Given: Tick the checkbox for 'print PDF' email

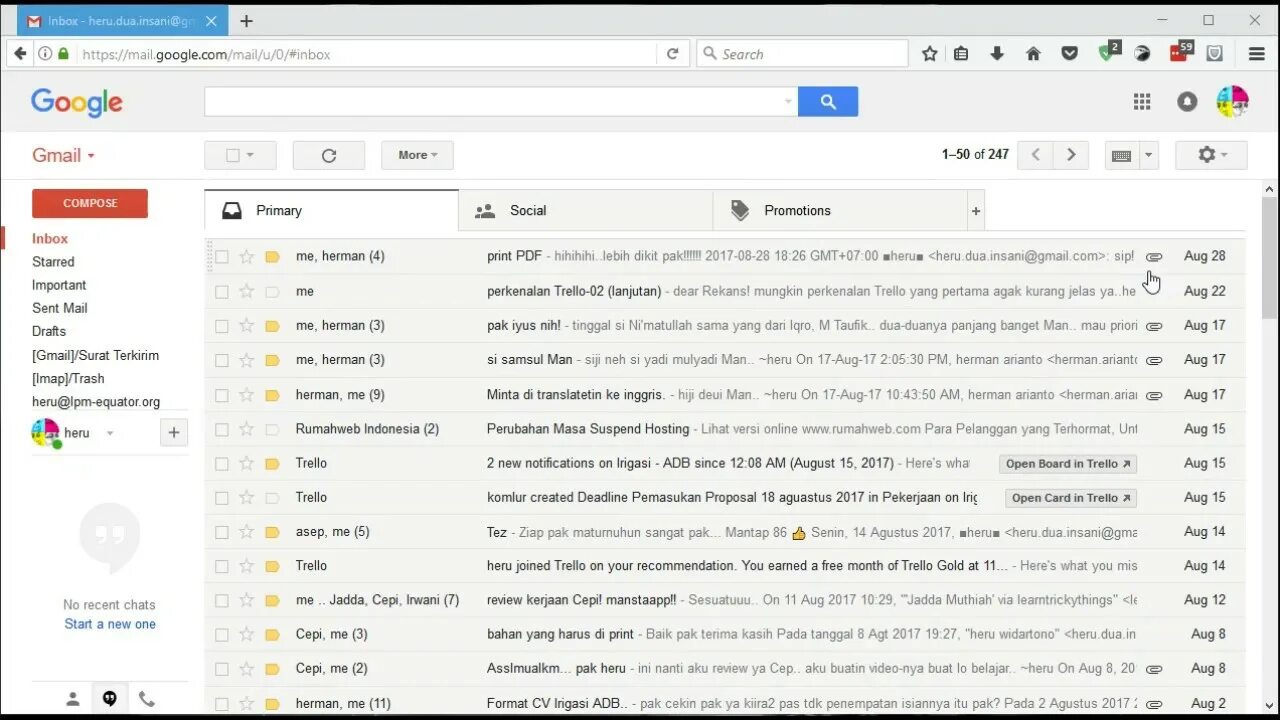Looking at the screenshot, I should coord(222,256).
